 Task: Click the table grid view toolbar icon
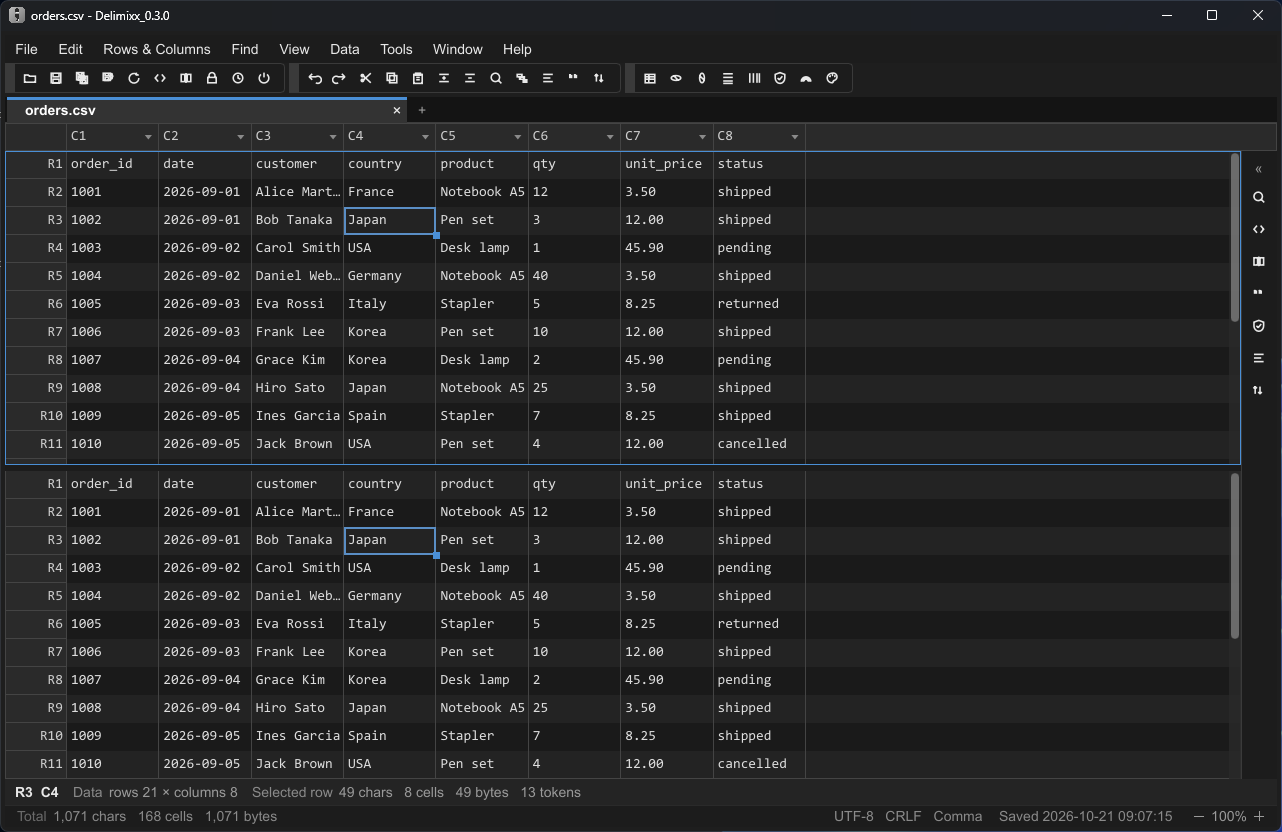click(650, 78)
